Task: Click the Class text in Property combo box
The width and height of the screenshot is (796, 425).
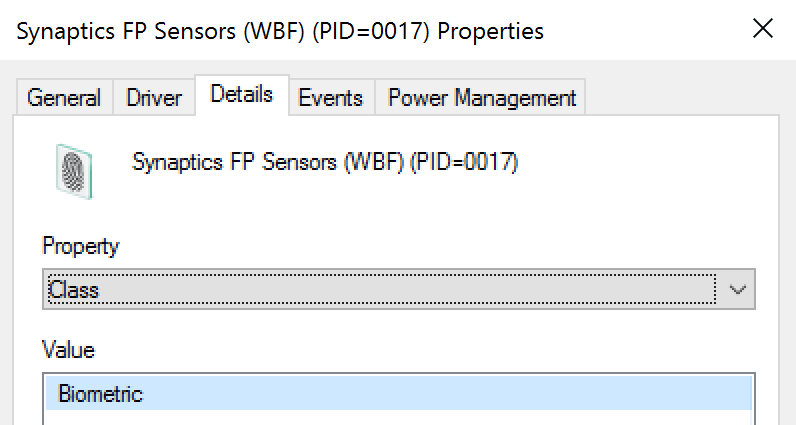Action: 76,290
